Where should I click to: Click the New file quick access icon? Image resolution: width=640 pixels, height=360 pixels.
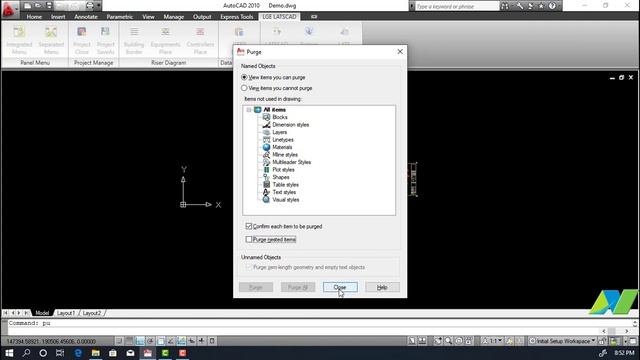tap(27, 6)
